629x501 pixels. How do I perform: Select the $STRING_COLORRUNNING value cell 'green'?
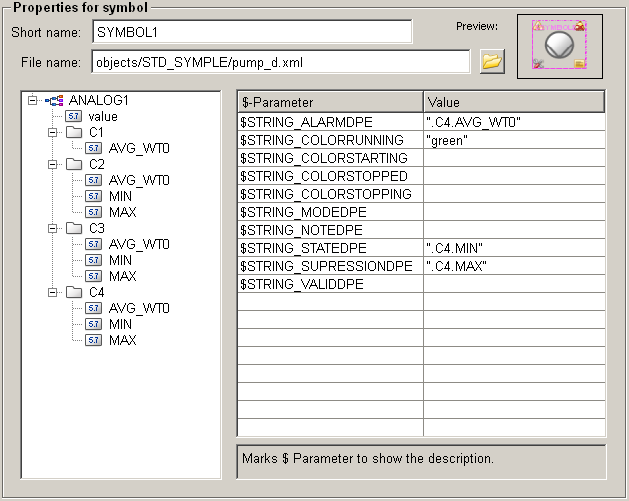513,140
